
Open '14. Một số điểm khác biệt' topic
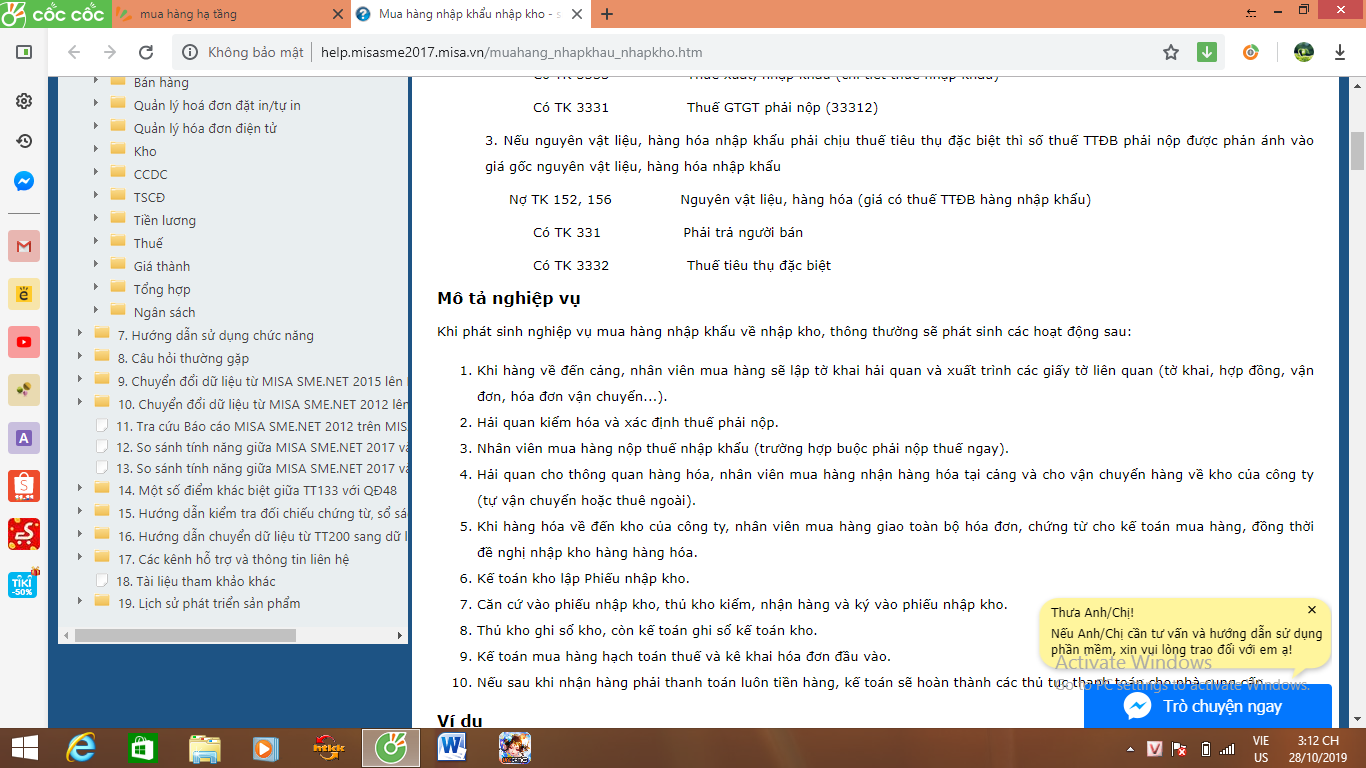257,490
